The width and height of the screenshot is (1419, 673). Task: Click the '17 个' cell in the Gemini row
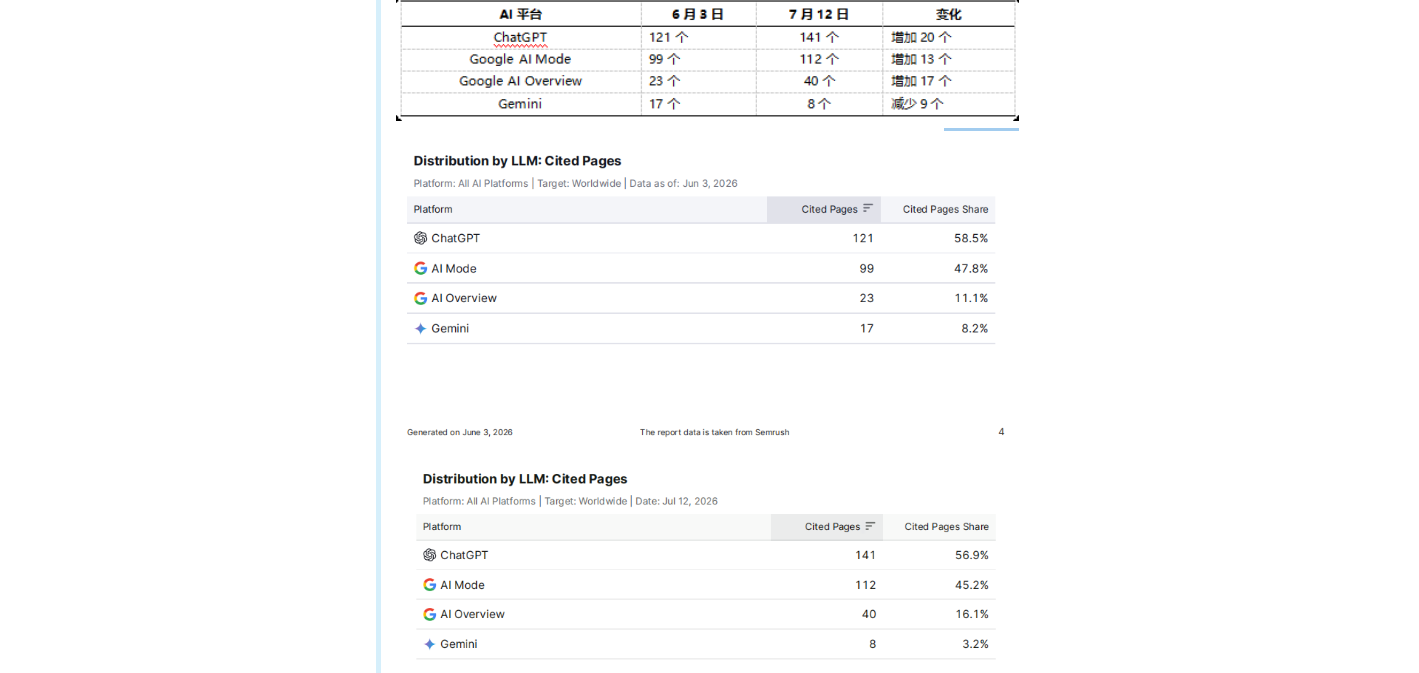[x=698, y=104]
